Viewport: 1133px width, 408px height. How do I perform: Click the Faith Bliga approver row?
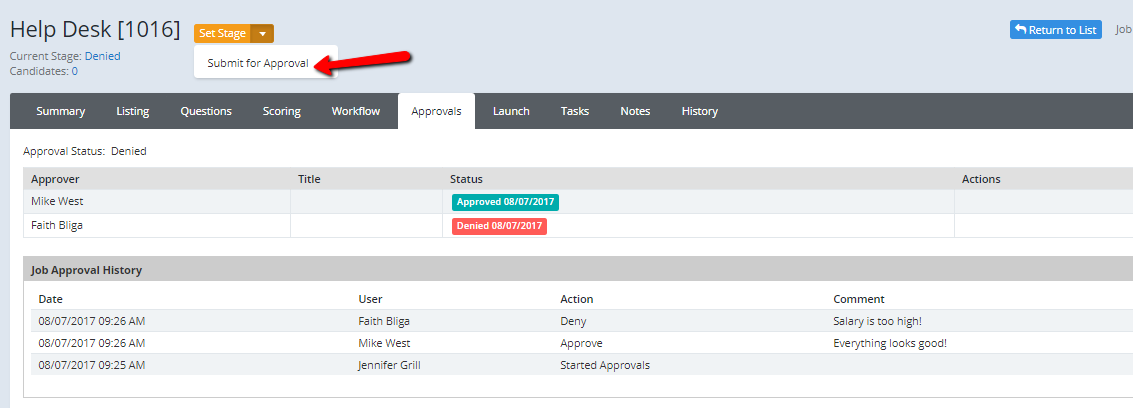[57, 226]
